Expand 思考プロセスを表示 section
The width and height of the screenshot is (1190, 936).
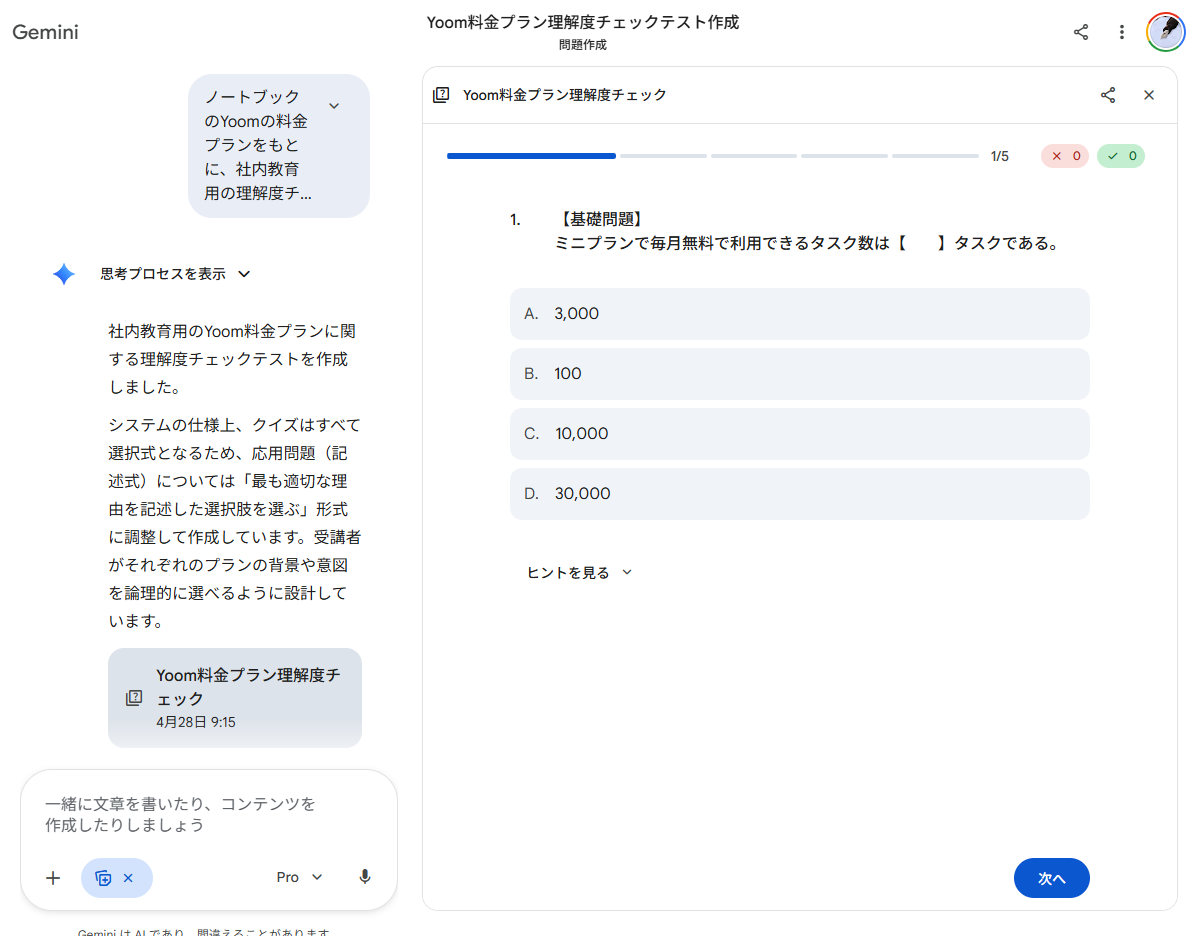click(175, 274)
